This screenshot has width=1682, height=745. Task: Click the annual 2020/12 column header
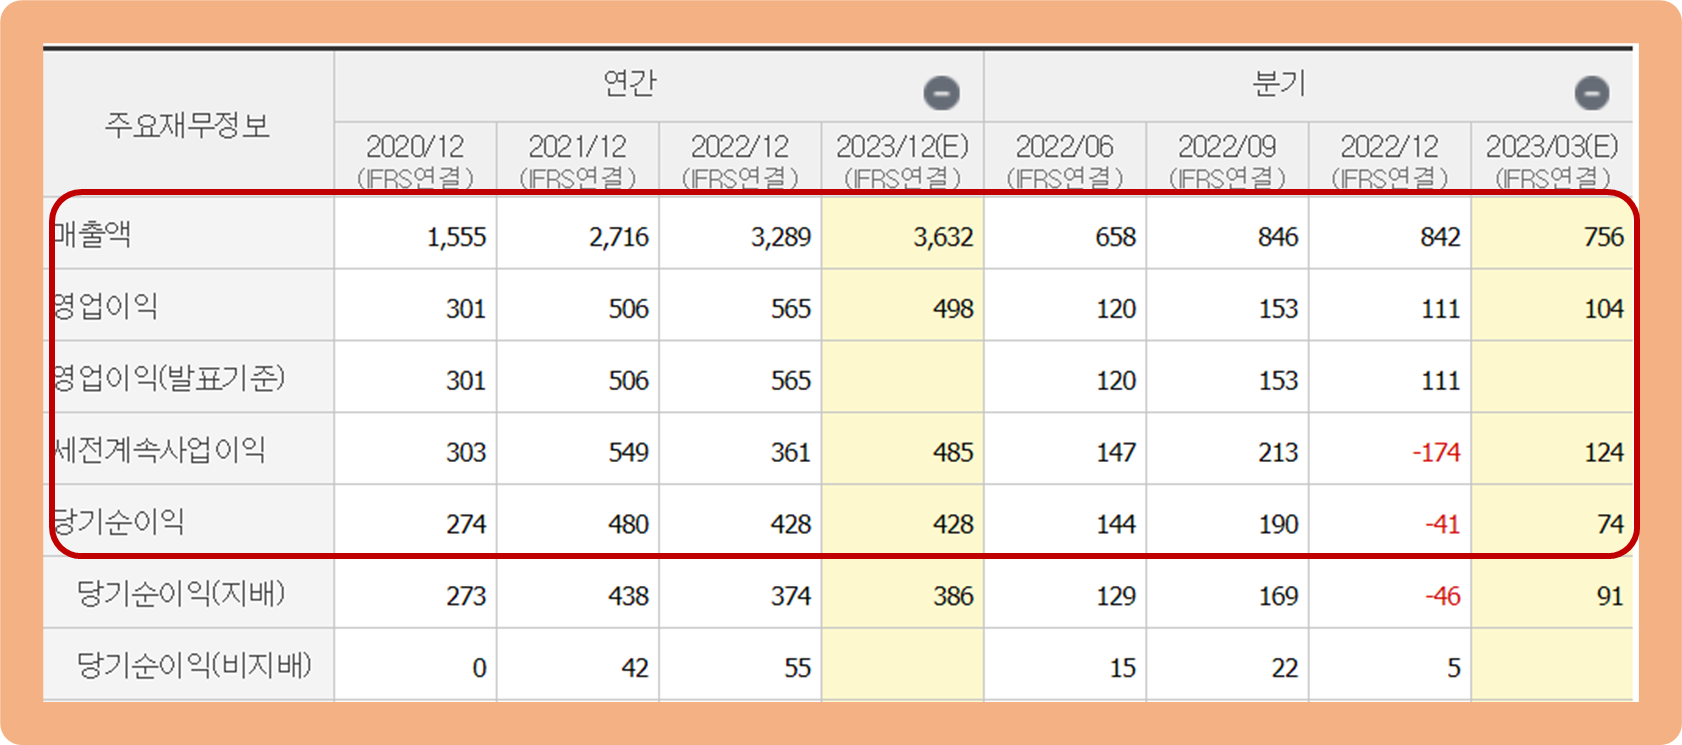[x=415, y=160]
